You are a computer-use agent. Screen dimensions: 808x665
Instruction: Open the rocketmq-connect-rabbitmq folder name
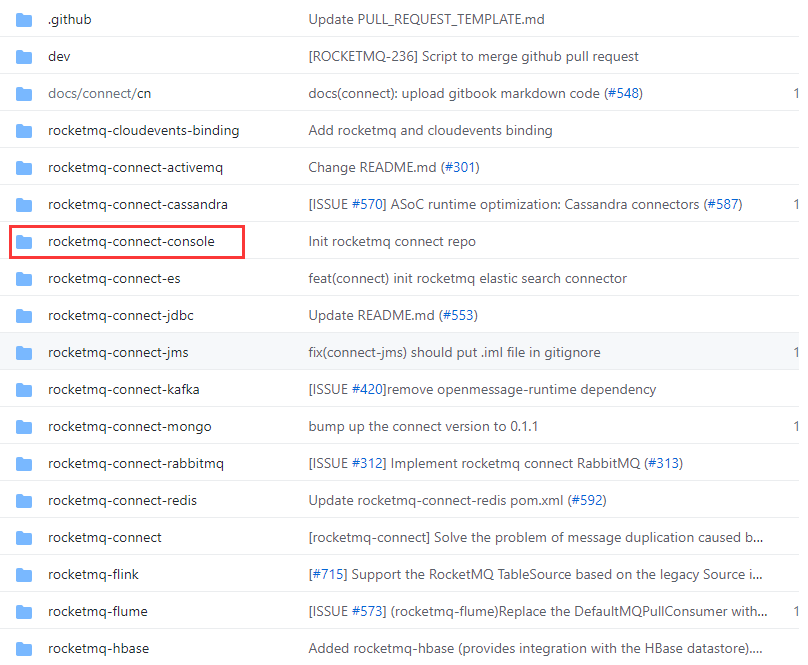(x=136, y=463)
